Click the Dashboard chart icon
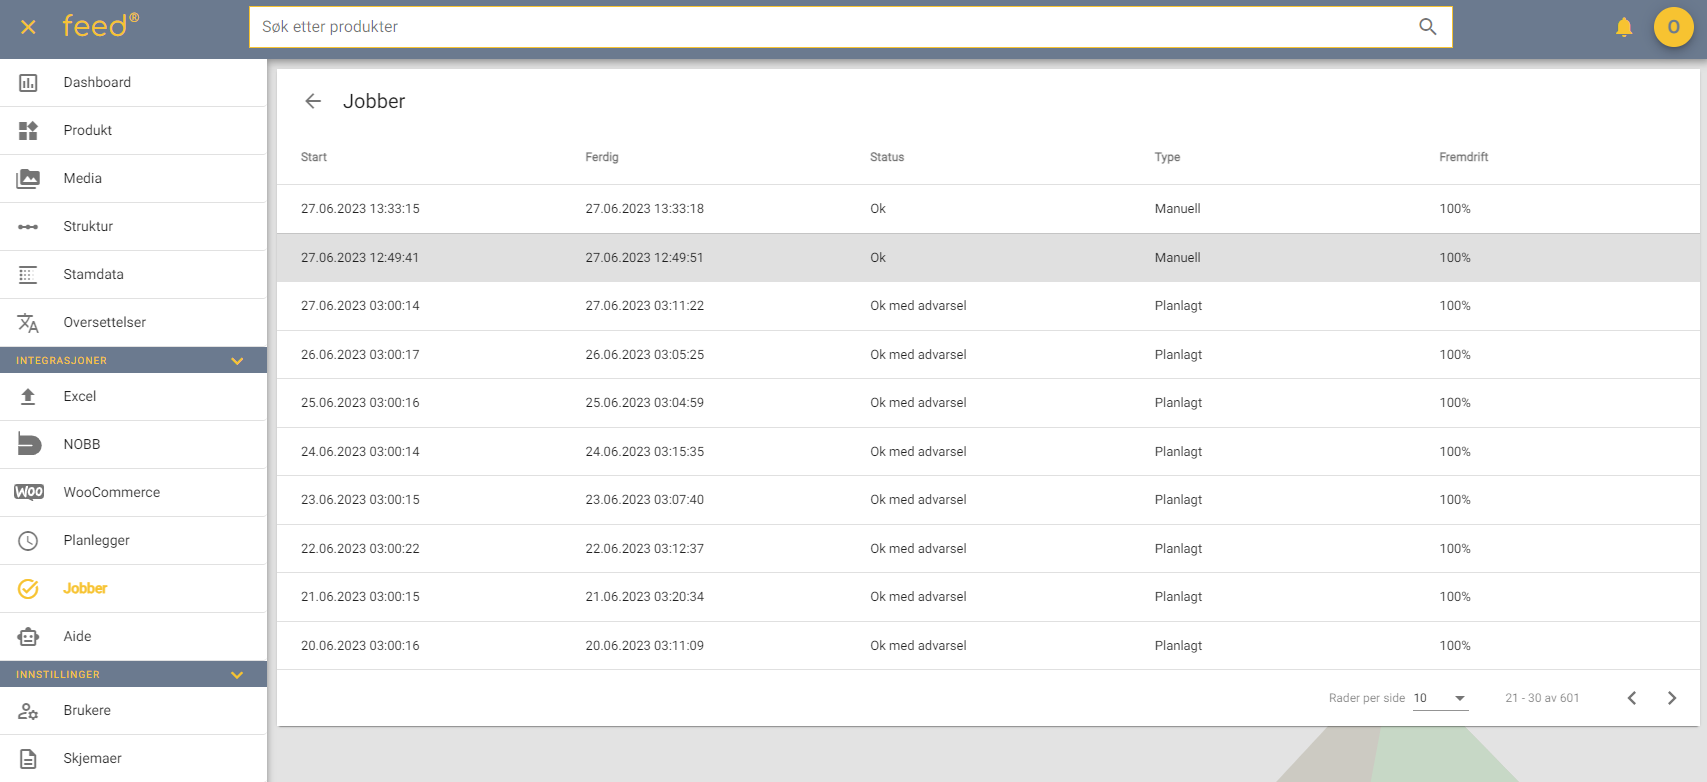This screenshot has width=1707, height=782. coord(28,83)
